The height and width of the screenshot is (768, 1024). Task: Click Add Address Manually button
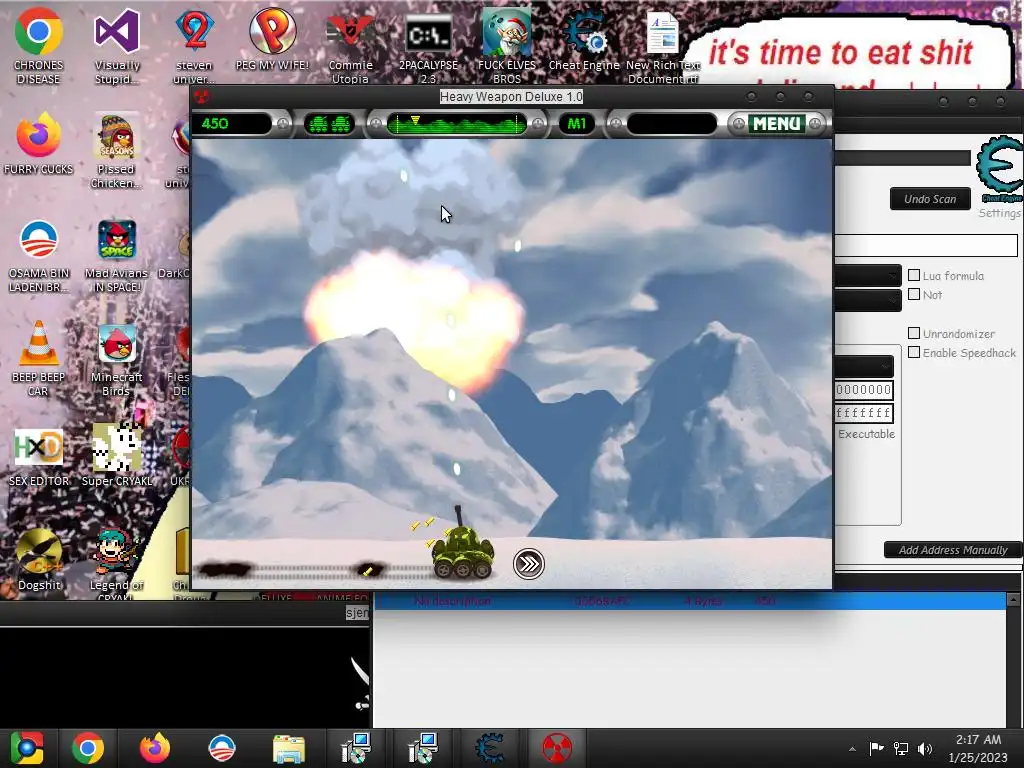[953, 550]
